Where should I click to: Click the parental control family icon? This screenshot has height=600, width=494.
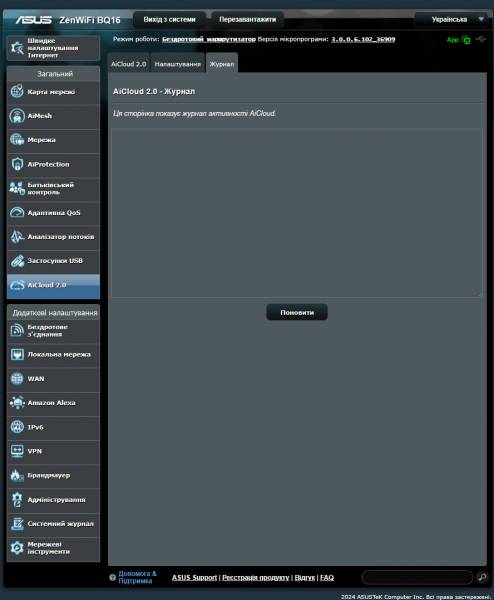coord(17,188)
